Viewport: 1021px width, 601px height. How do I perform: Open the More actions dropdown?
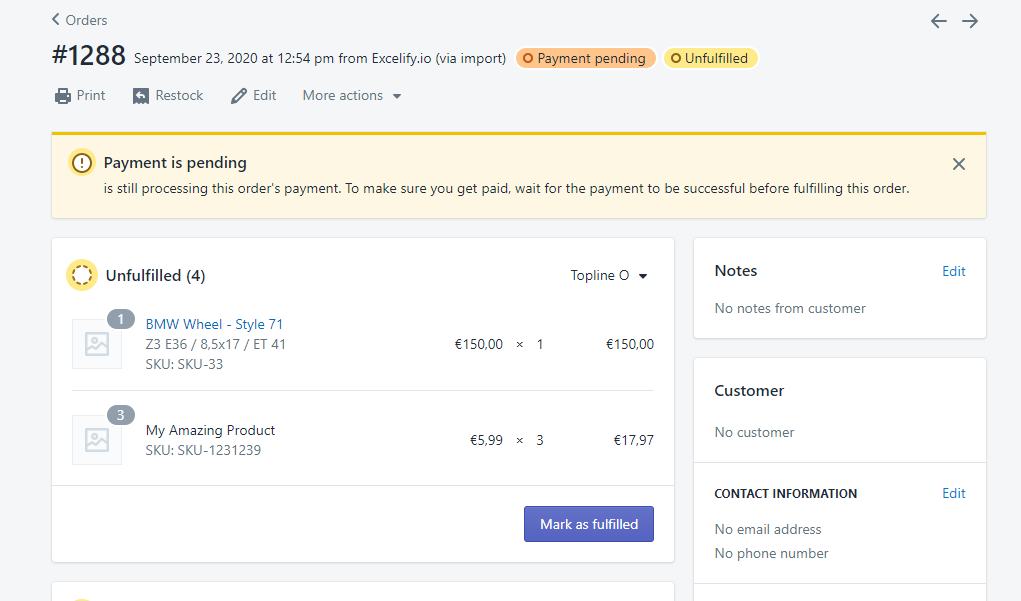[x=350, y=95]
